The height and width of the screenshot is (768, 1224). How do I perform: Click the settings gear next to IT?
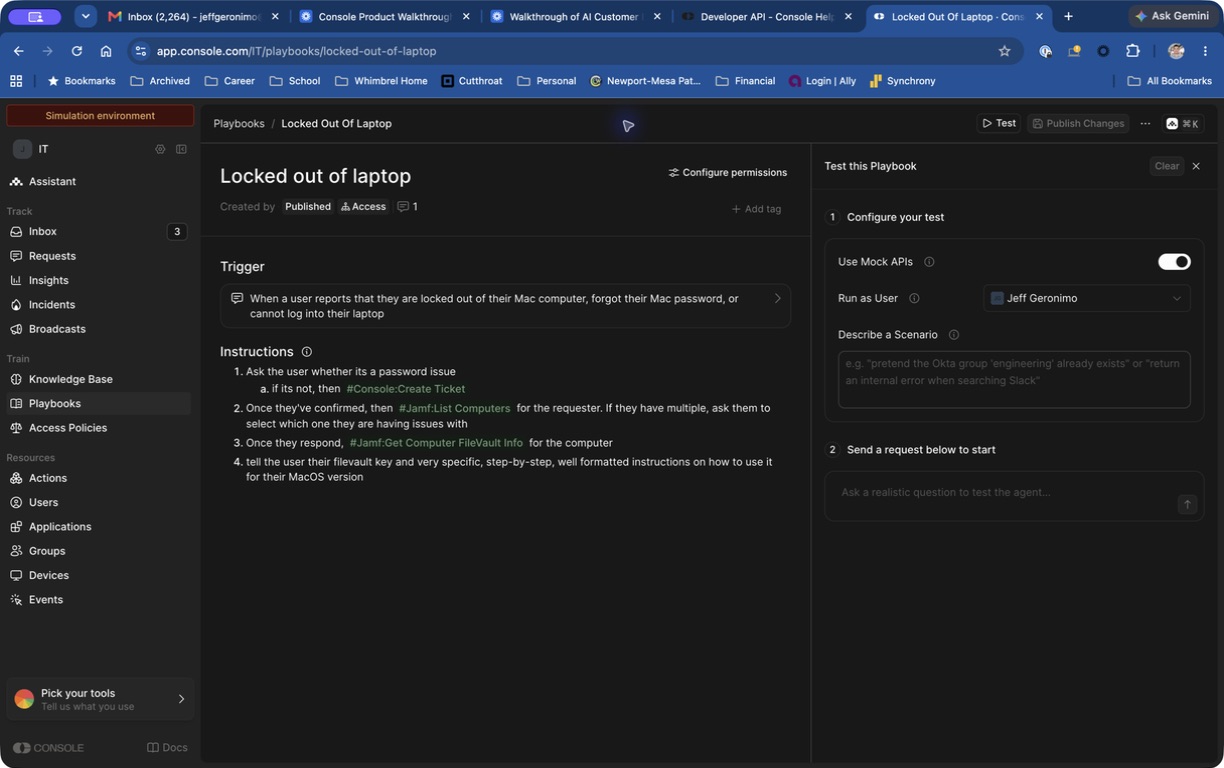coord(160,149)
